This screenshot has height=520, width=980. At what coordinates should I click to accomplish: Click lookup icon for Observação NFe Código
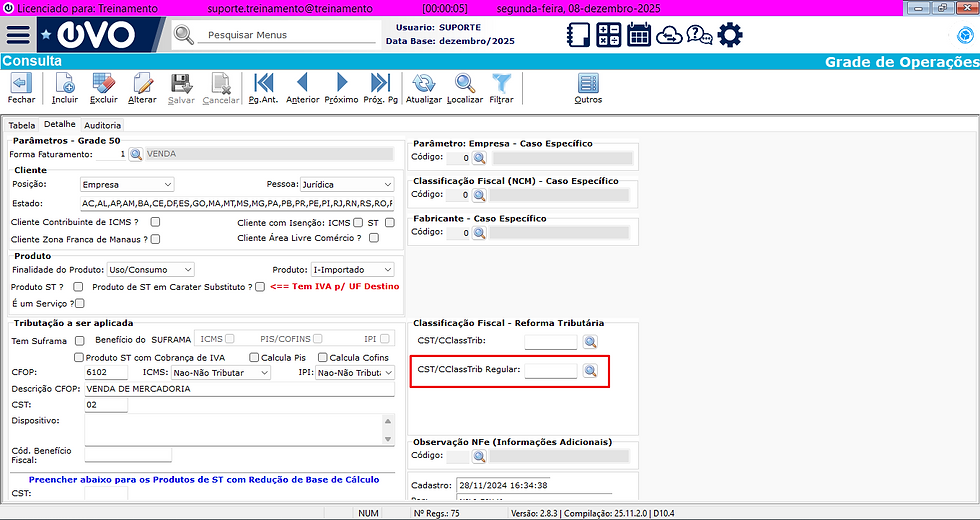pos(479,456)
